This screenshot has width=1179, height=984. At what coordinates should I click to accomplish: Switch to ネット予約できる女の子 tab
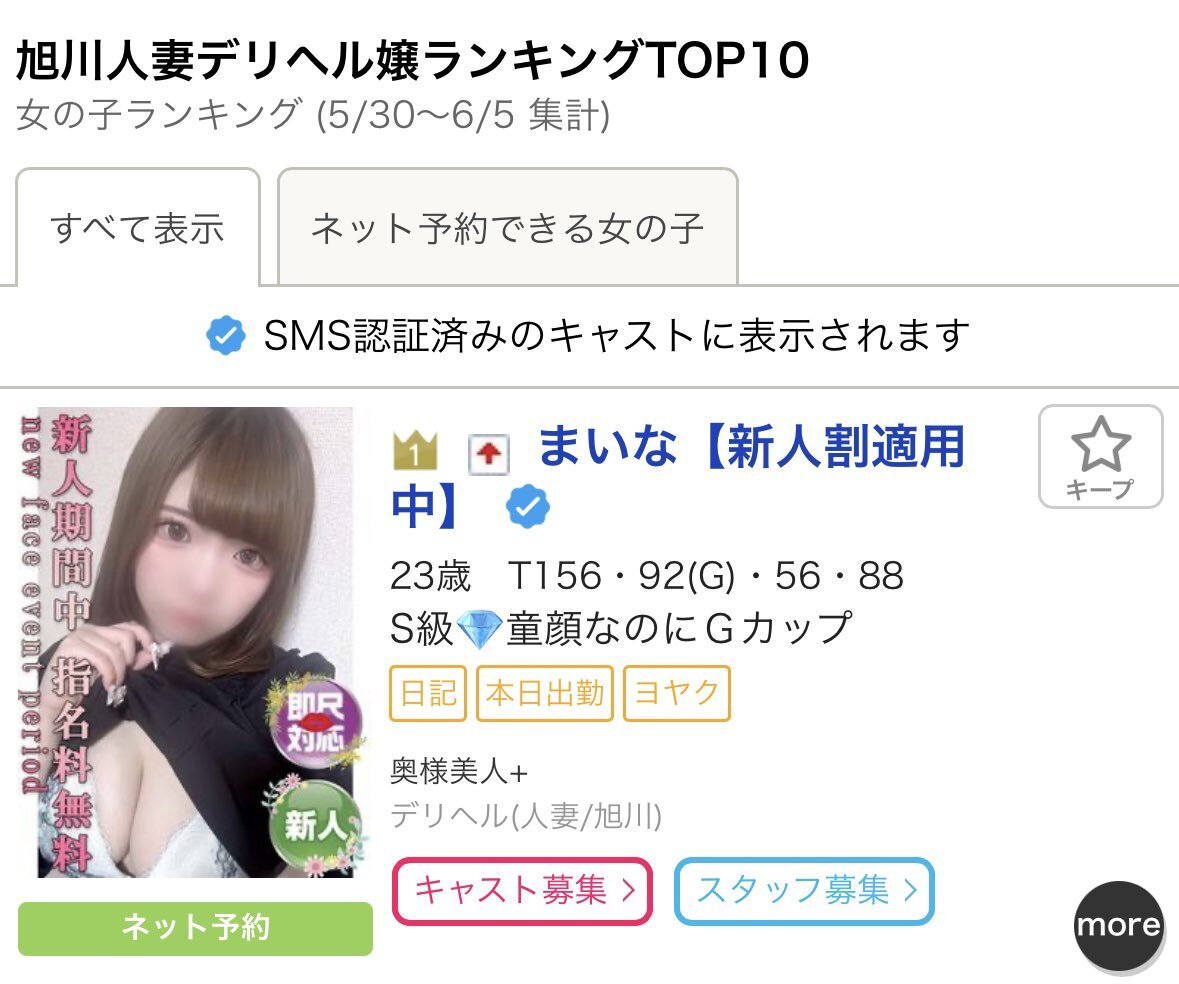tap(508, 227)
